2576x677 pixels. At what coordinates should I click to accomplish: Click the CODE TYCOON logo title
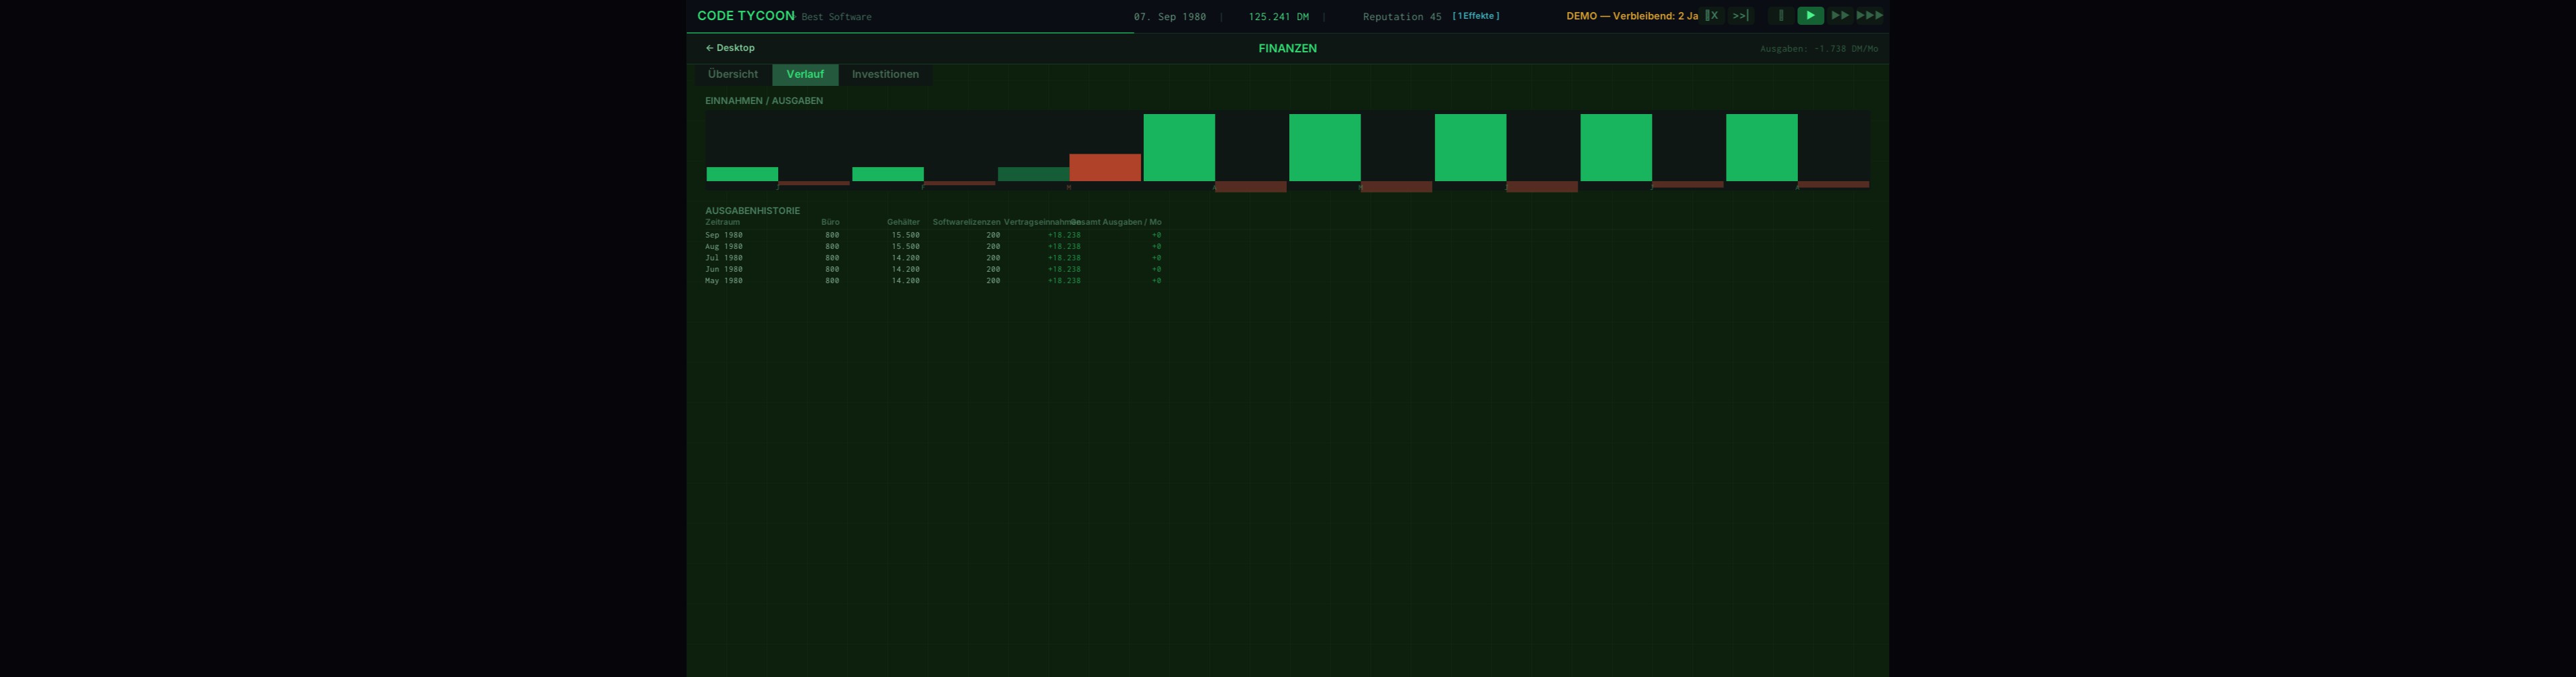point(745,16)
